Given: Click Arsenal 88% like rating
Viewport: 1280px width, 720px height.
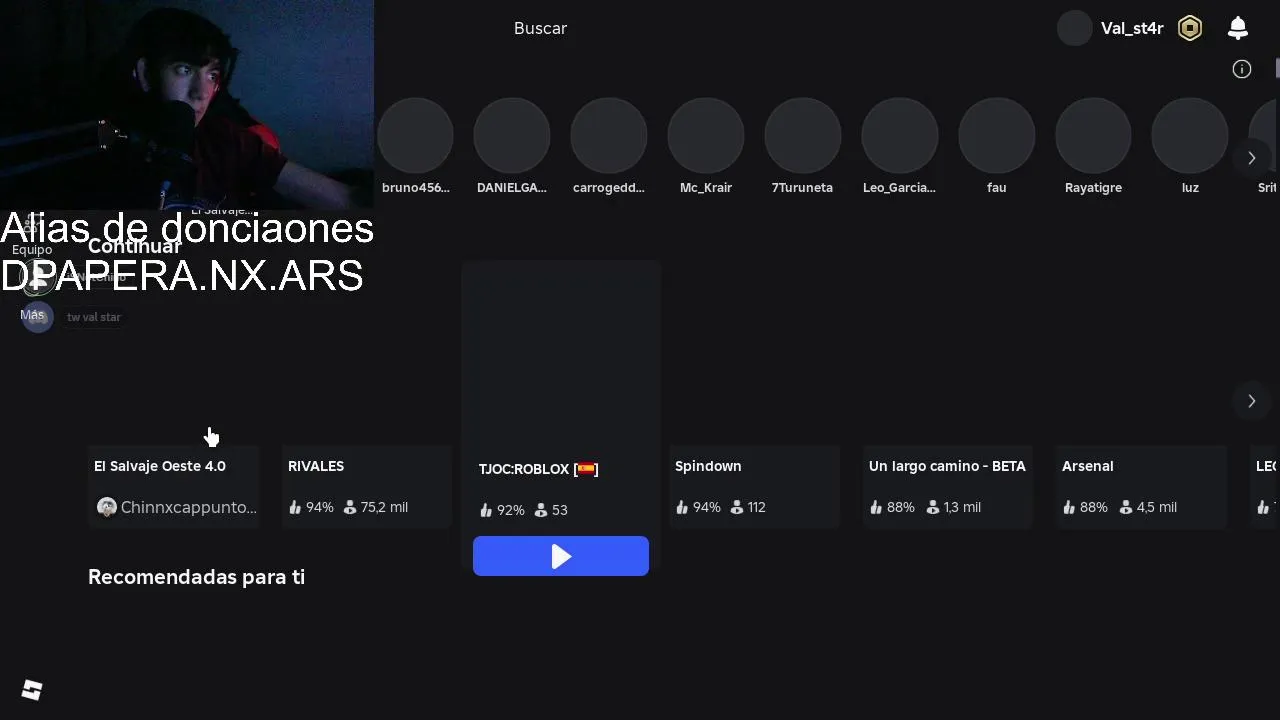Looking at the screenshot, I should pyautogui.click(x=1085, y=507).
